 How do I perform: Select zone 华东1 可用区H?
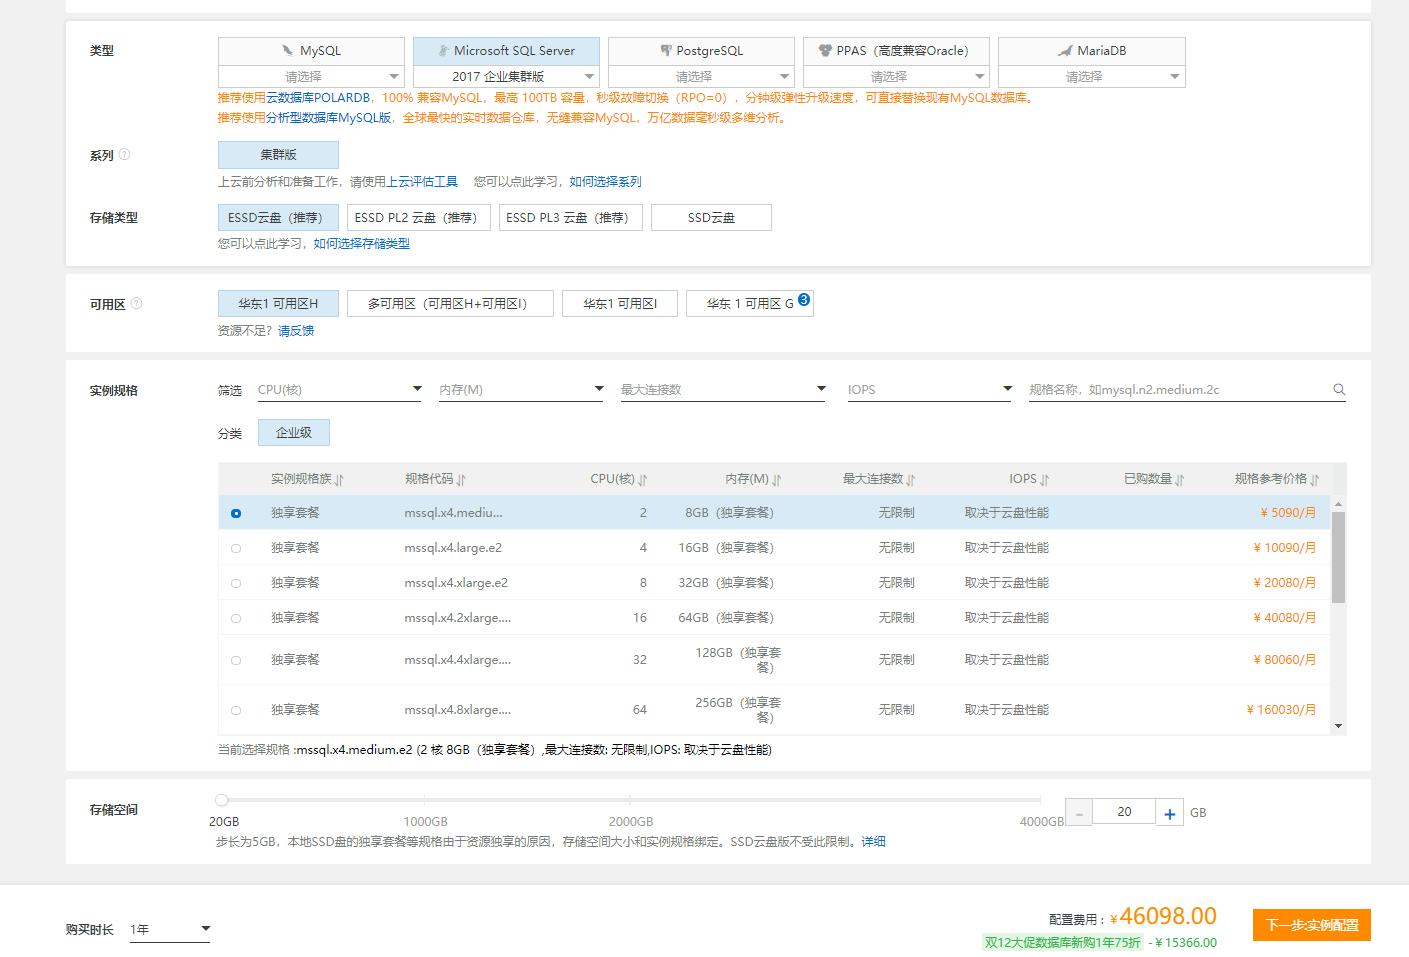click(x=278, y=303)
